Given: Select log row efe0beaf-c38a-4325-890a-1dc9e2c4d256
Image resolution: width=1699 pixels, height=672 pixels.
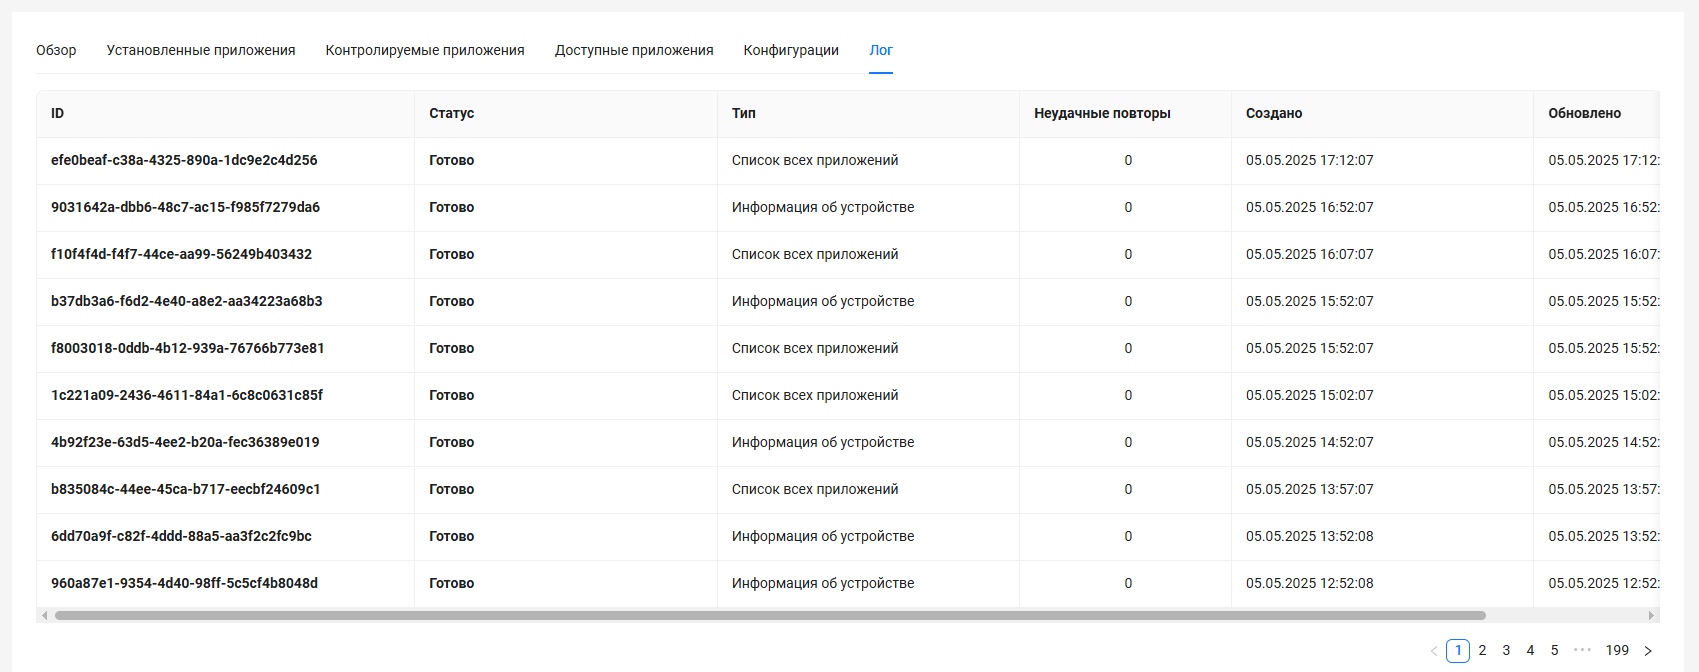Looking at the screenshot, I should (x=184, y=161).
